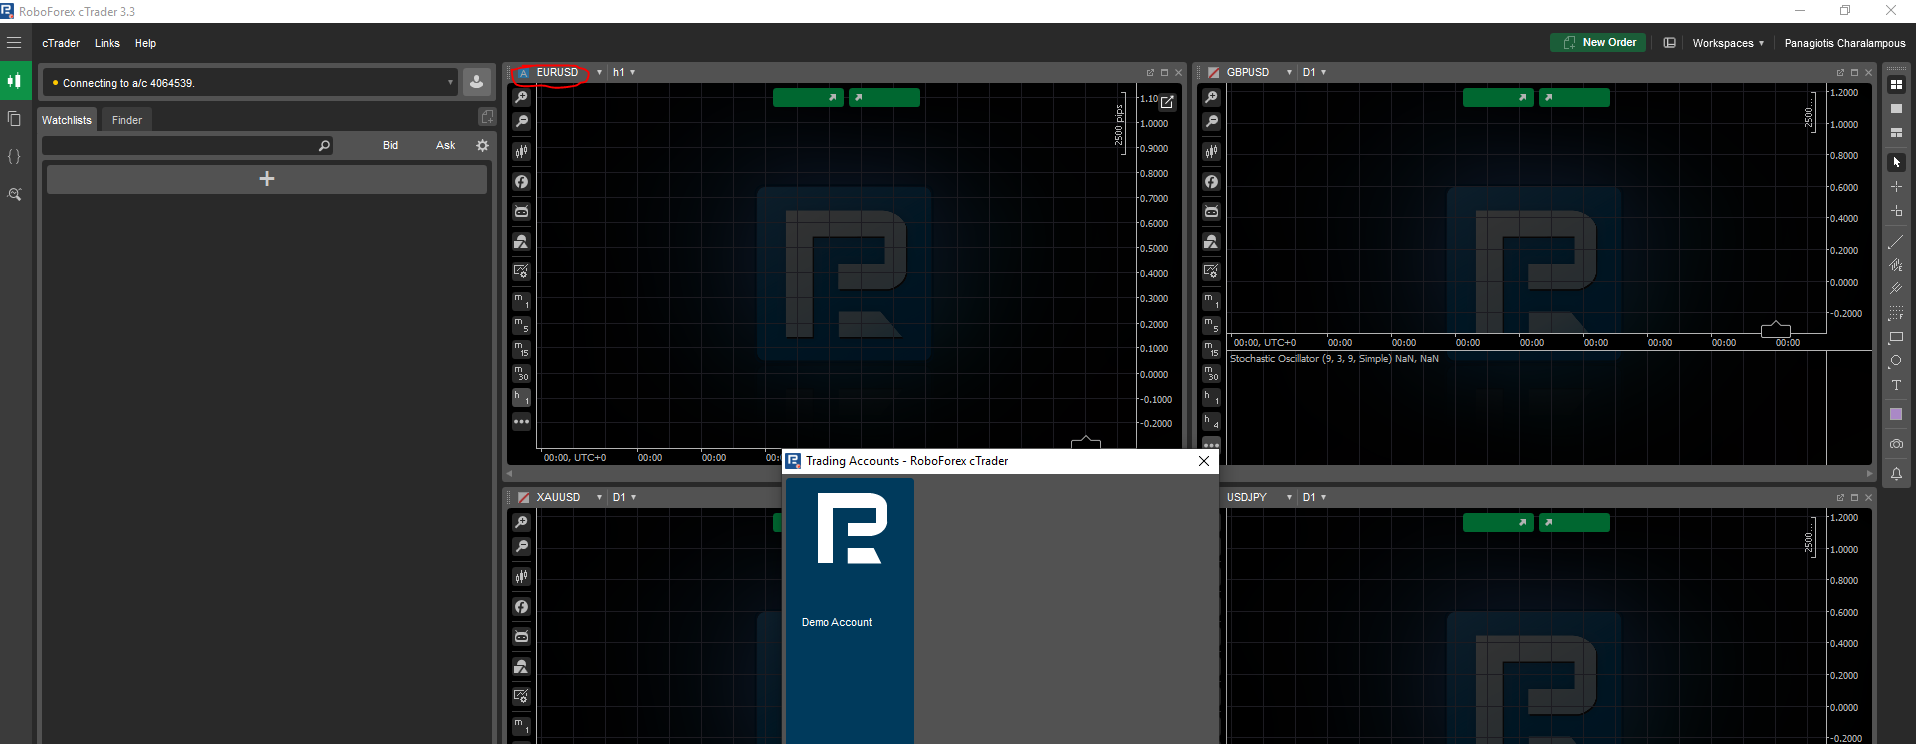The width and height of the screenshot is (1916, 744).
Task: Switch GBPUSD chart to h4 timeframe
Action: [1211, 421]
